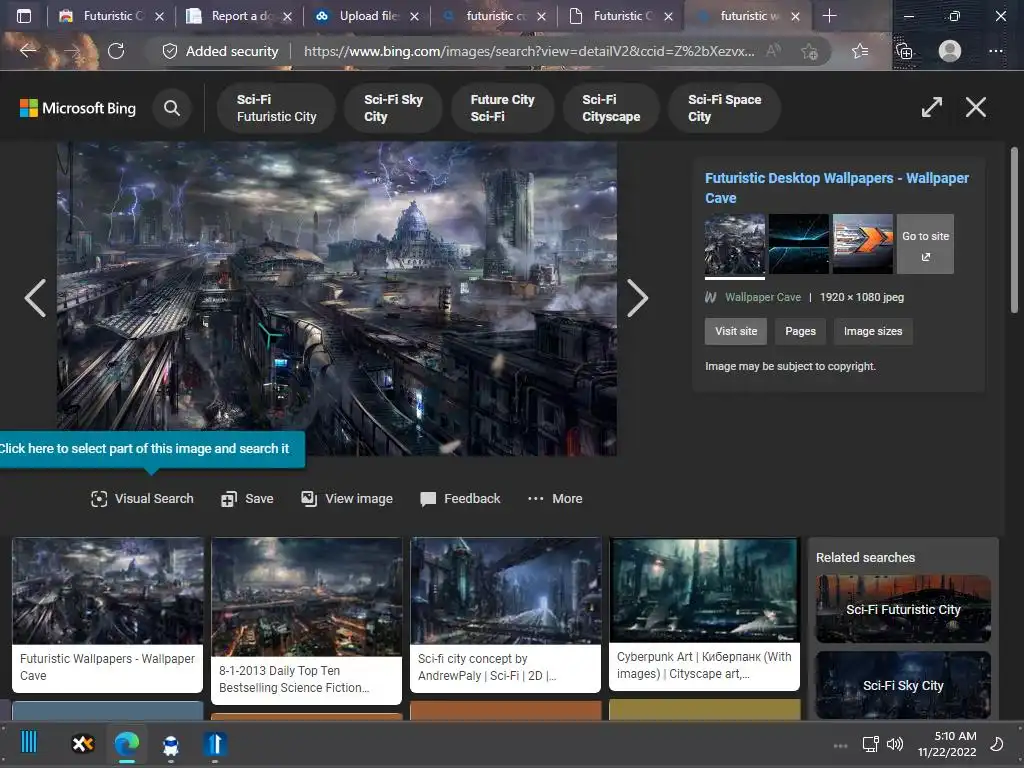
Task: Open the Collections icon
Action: coord(904,51)
